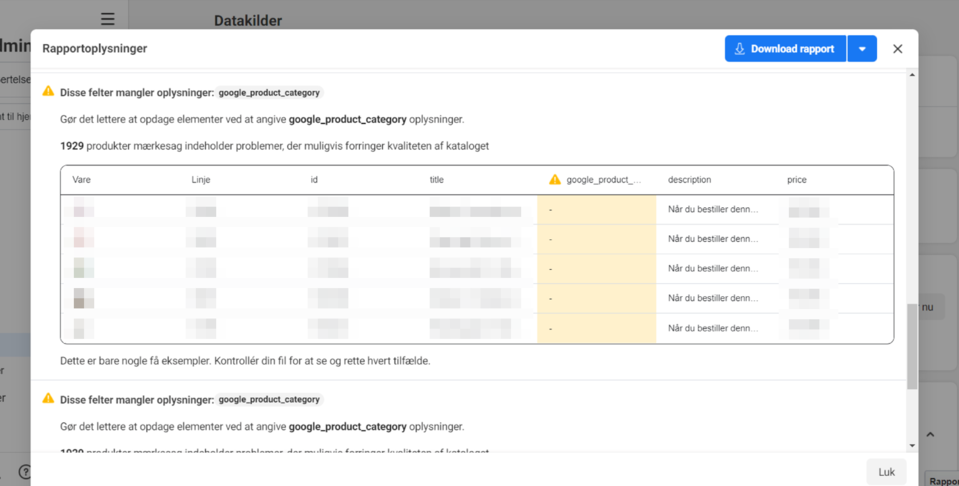Click the warning icon in the google_product_ column header
This screenshot has height=486, width=959.
[x=555, y=179]
